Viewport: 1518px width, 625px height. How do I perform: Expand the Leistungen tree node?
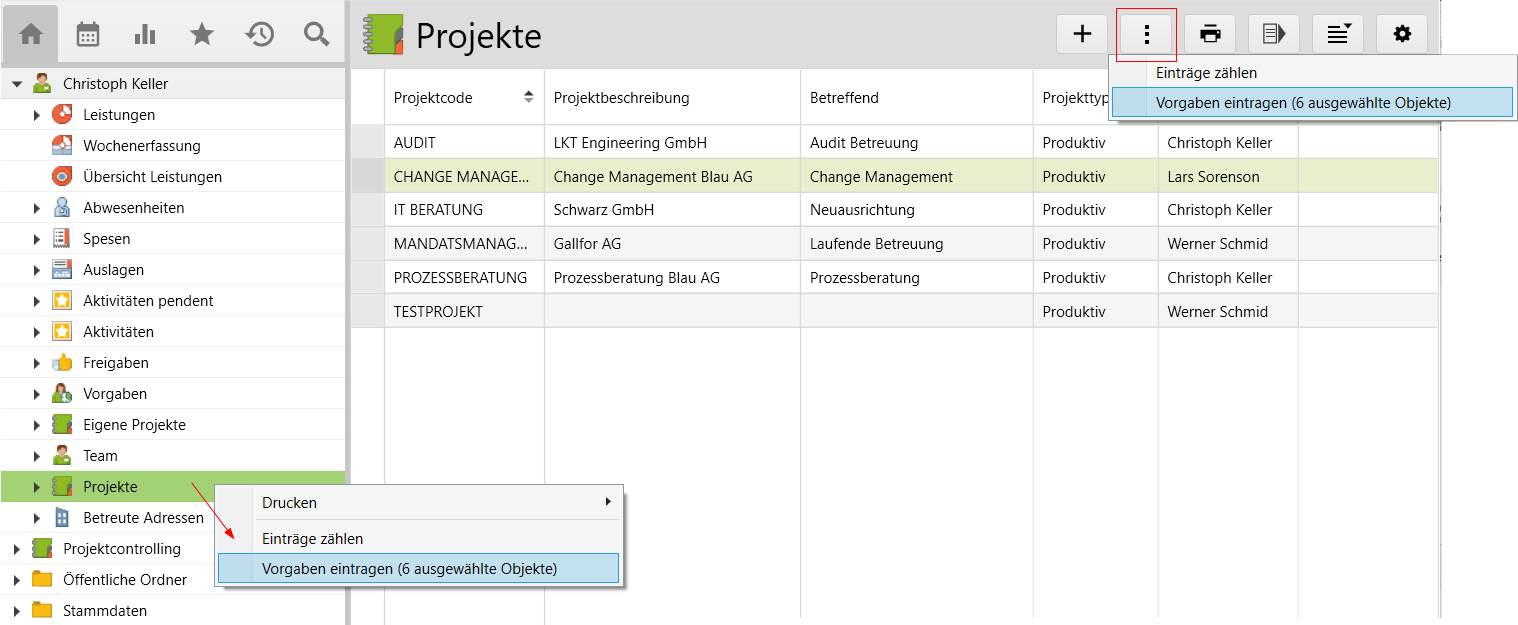[x=37, y=115]
